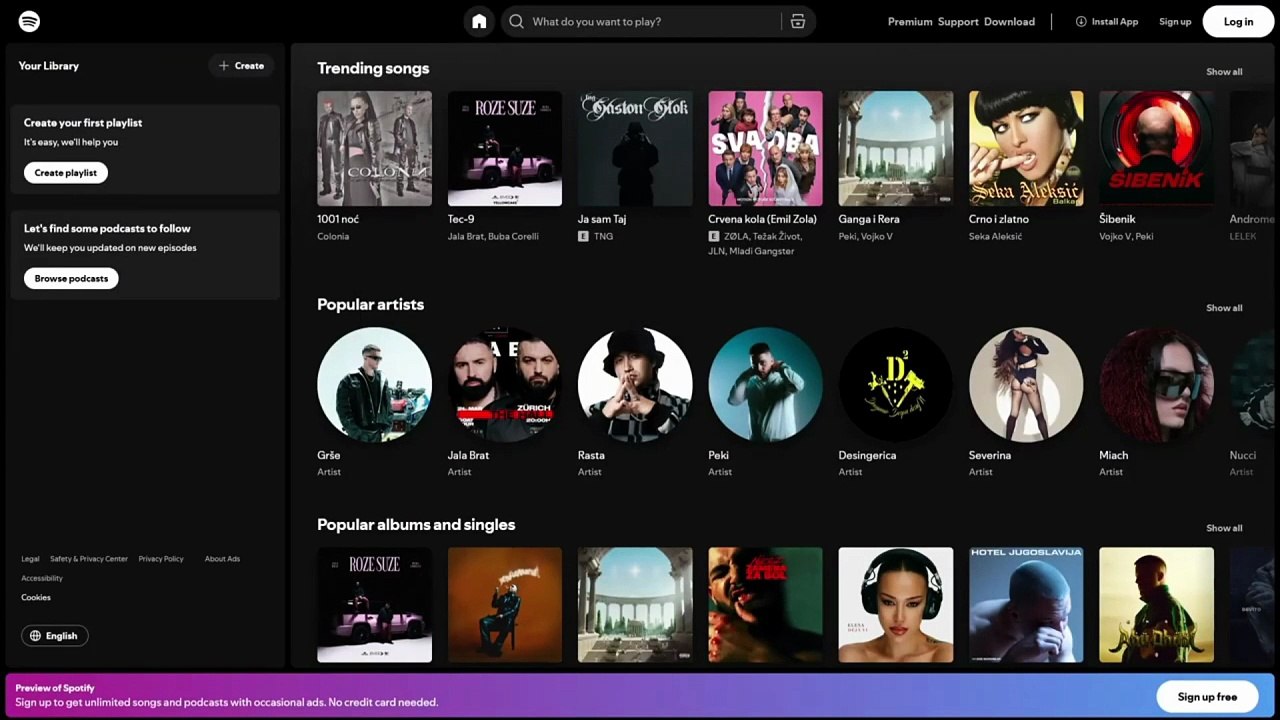Click the Browse podcasts button
Image resolution: width=1280 pixels, height=720 pixels.
click(x=71, y=278)
